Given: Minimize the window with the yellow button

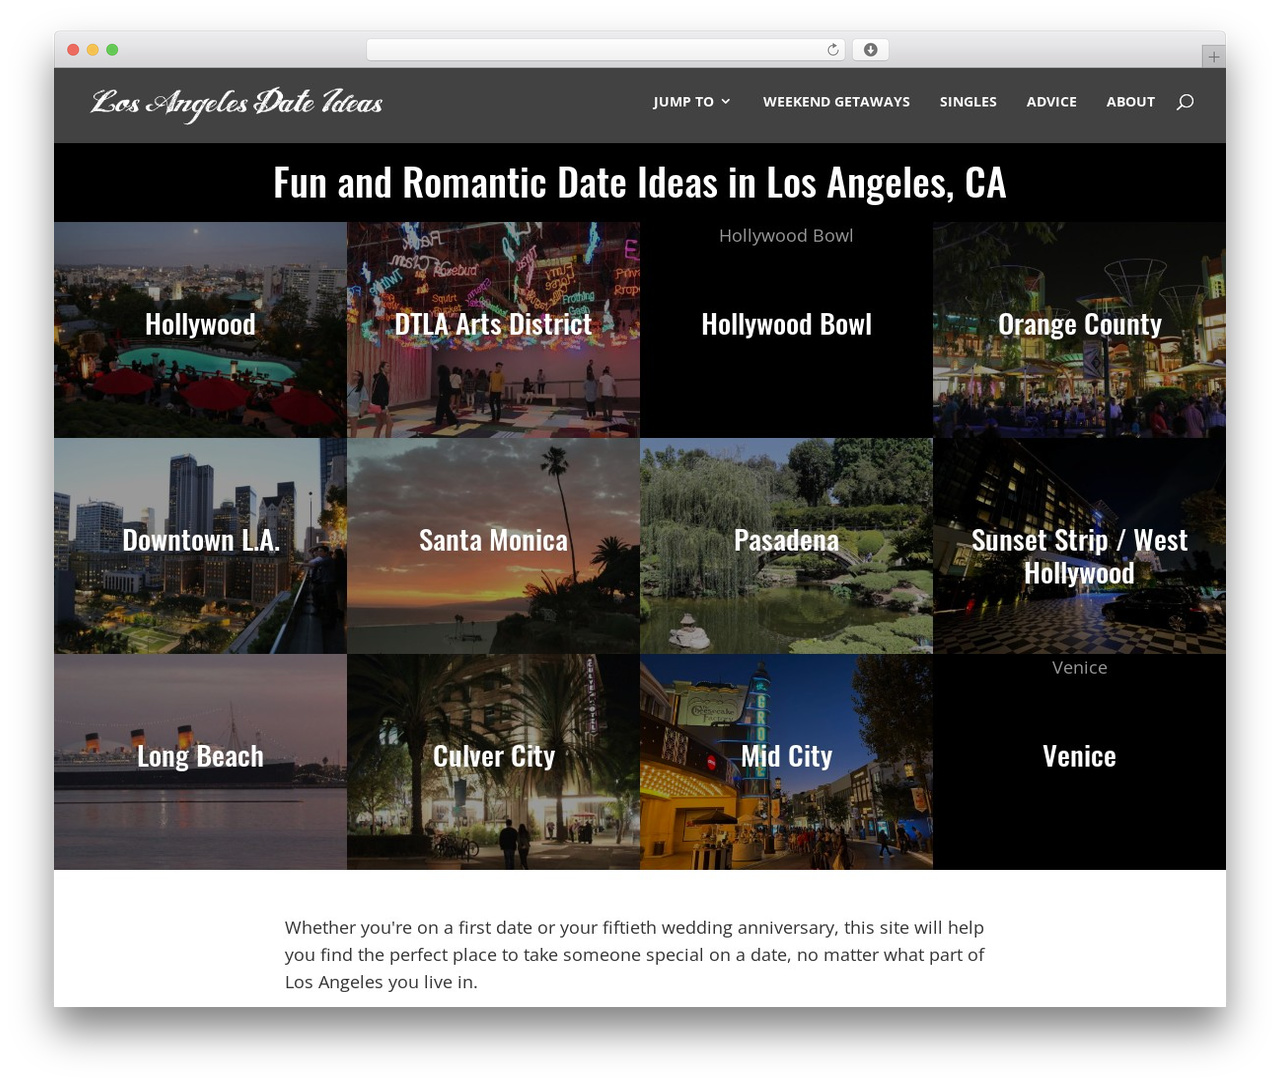Looking at the screenshot, I should click(x=93, y=50).
